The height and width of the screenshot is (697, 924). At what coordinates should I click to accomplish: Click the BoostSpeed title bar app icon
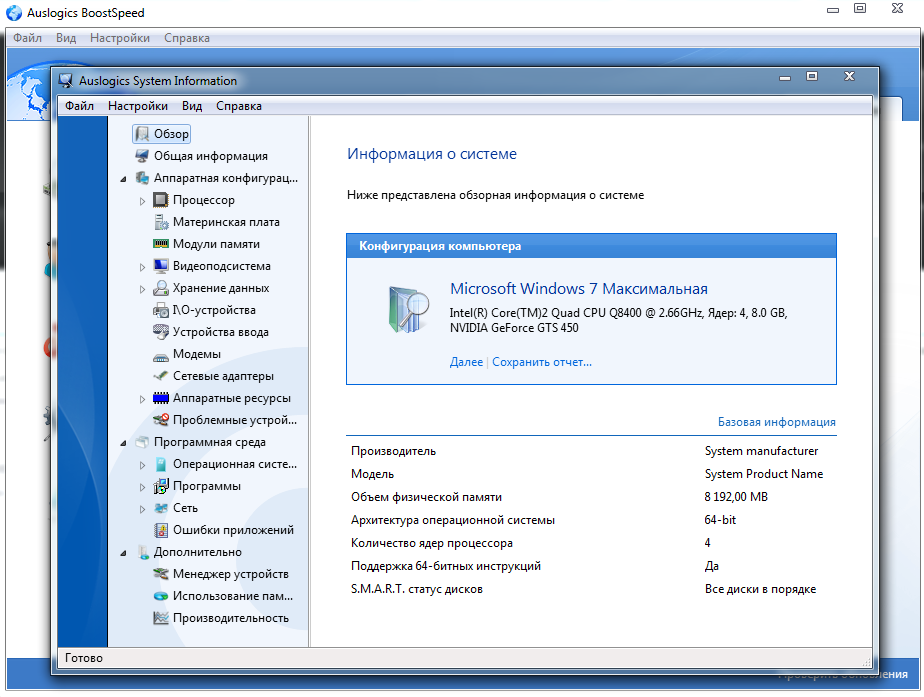[14, 12]
